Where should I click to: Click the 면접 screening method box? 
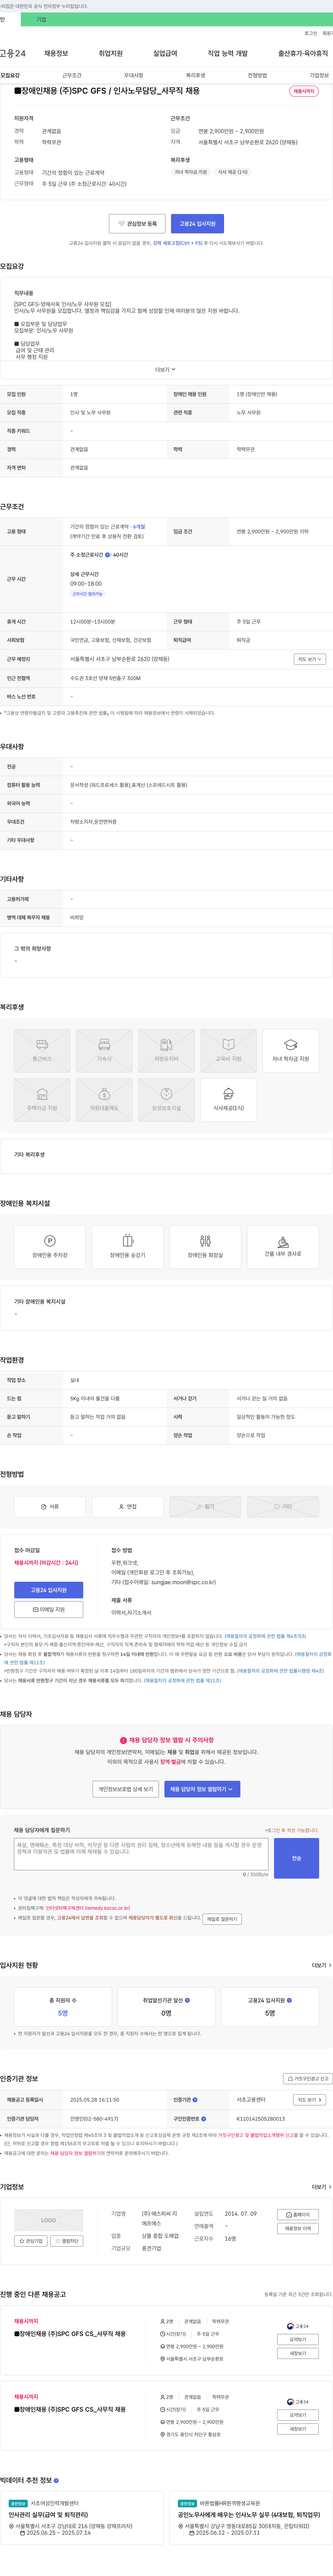click(x=127, y=1506)
